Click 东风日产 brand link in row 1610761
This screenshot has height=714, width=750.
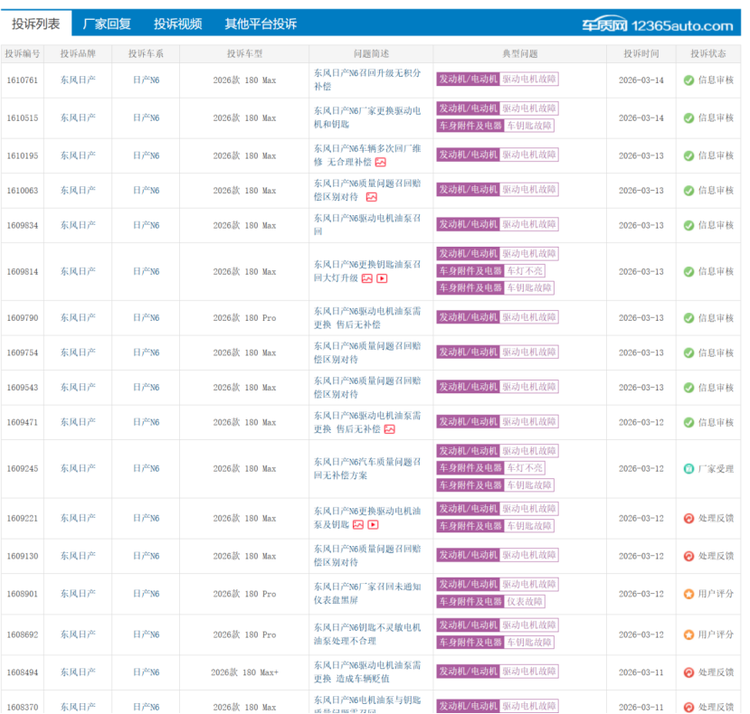77,80
